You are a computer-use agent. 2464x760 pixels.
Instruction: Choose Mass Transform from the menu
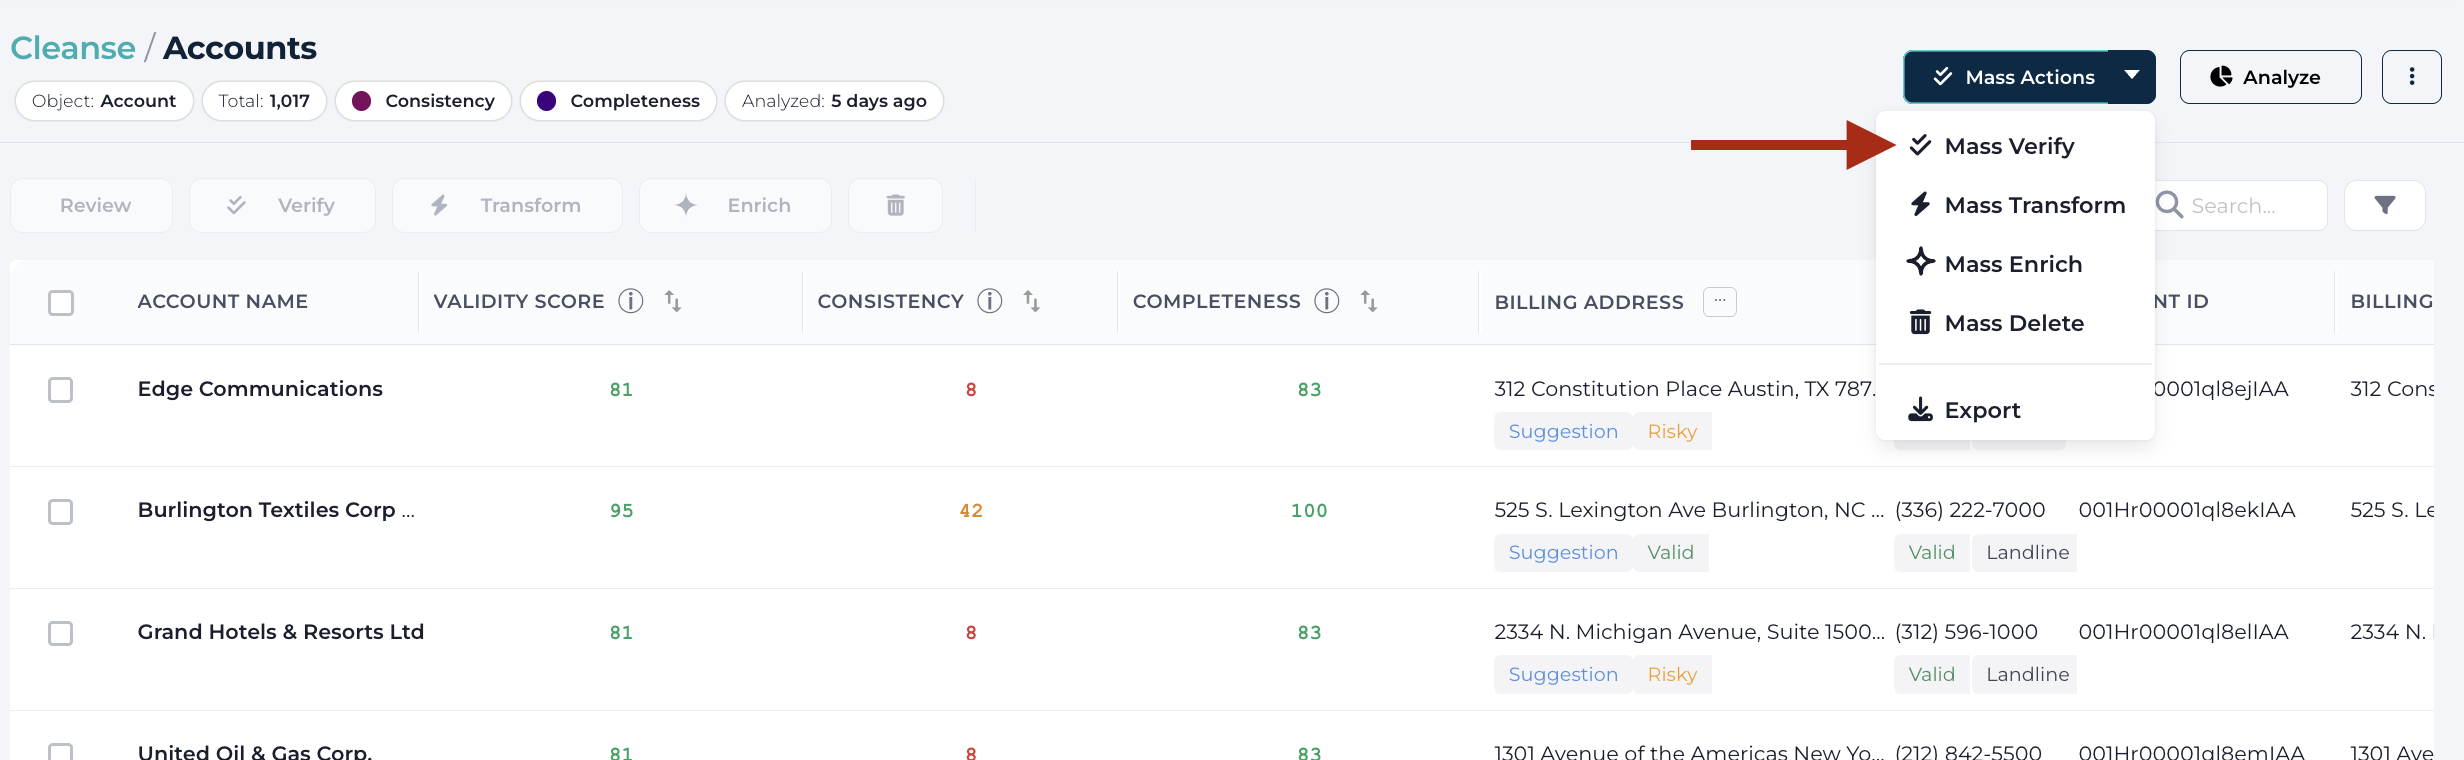(2014, 205)
